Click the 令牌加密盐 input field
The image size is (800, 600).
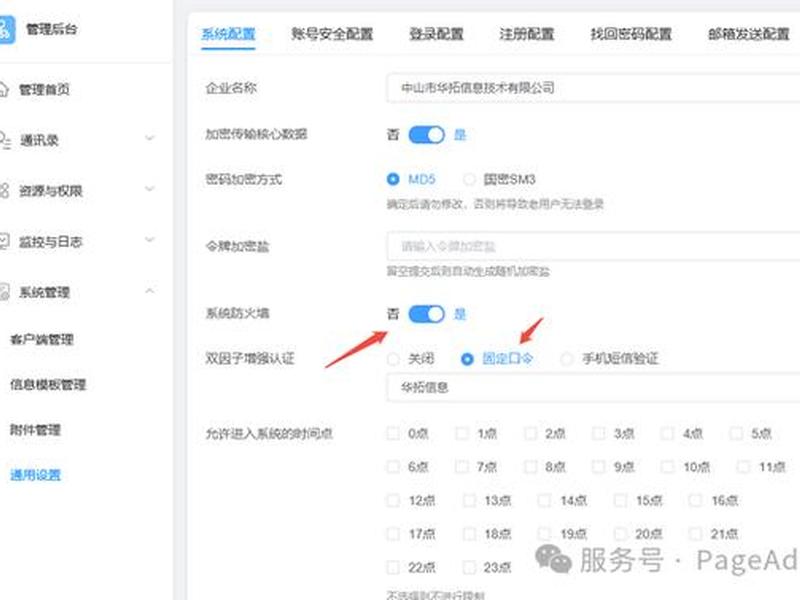click(x=593, y=246)
